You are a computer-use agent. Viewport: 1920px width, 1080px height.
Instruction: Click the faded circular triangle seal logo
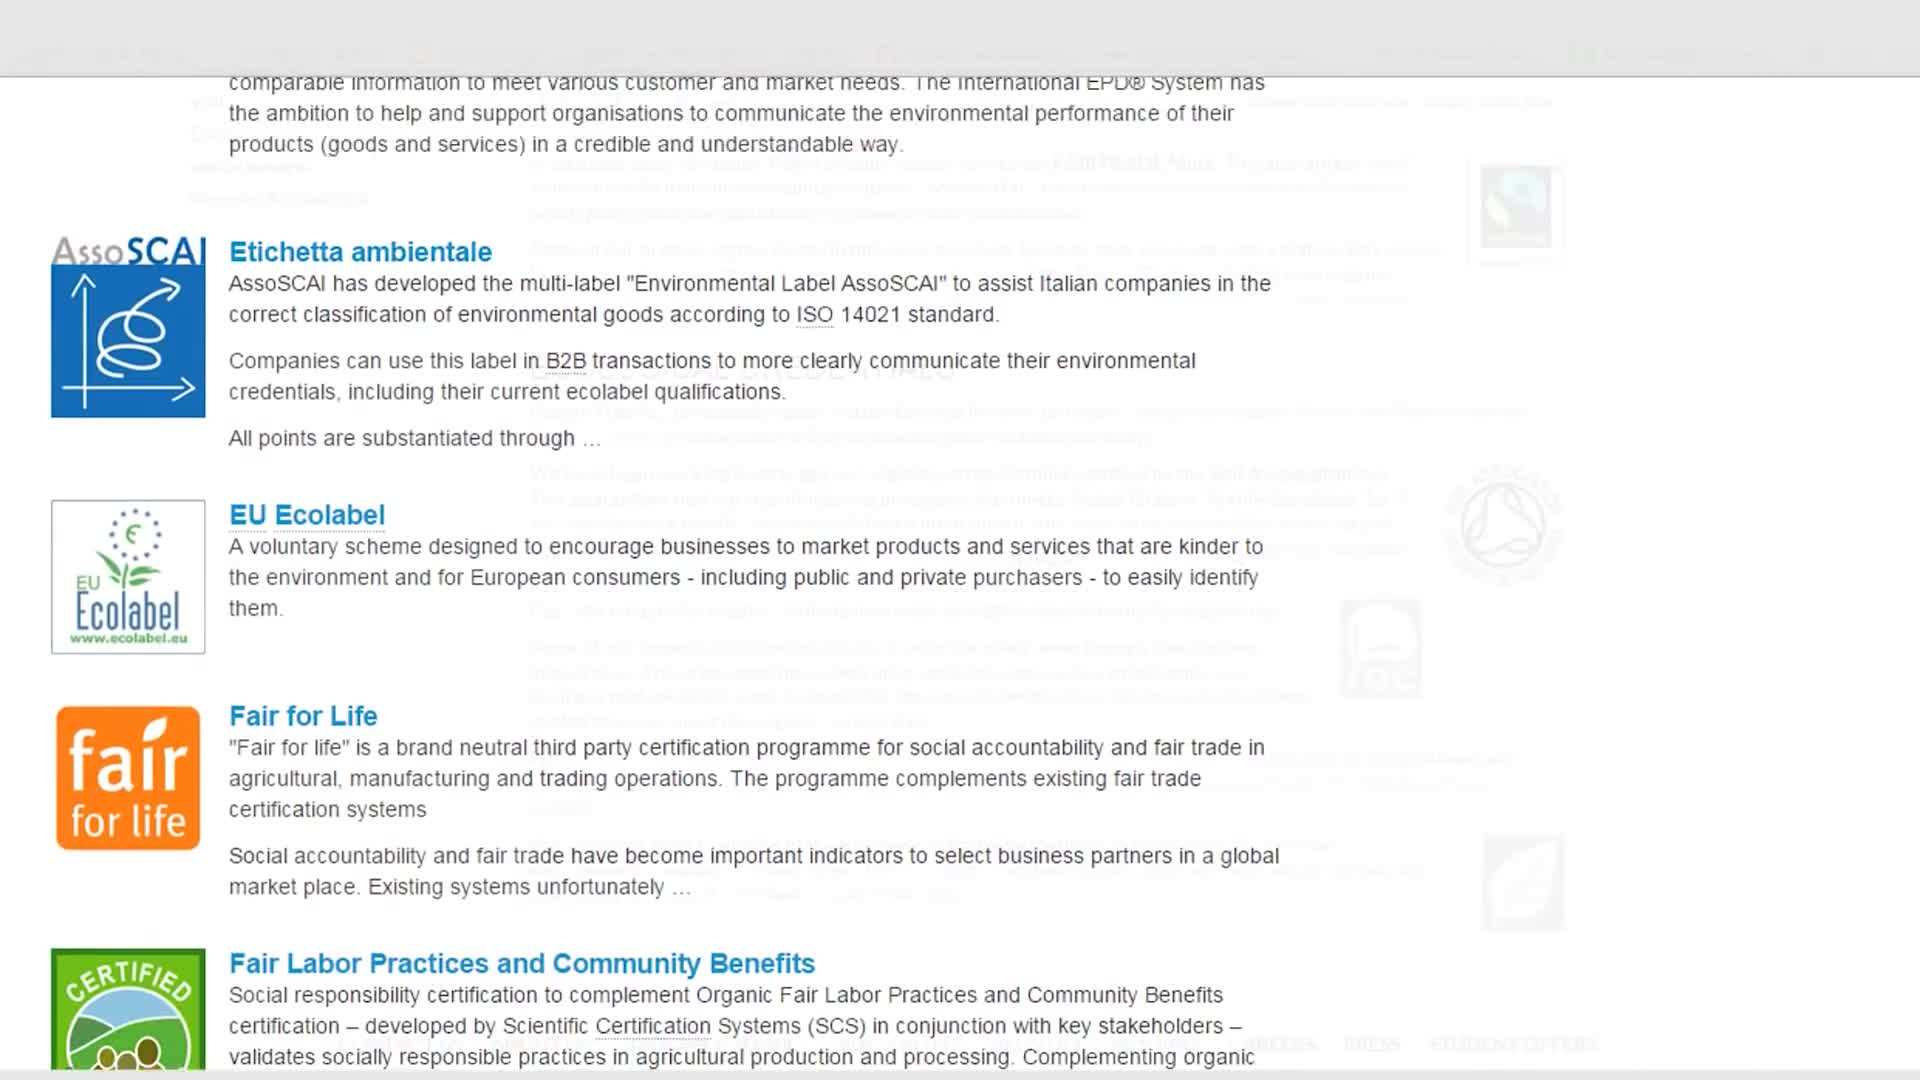[1503, 524]
